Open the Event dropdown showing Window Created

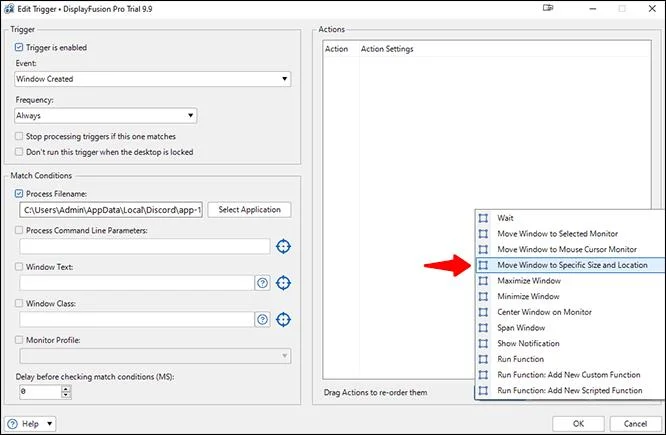point(152,79)
